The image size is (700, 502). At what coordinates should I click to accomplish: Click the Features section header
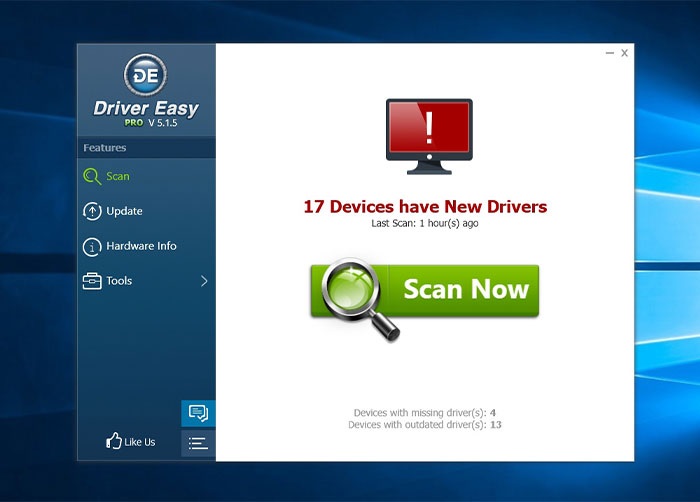coord(146,148)
